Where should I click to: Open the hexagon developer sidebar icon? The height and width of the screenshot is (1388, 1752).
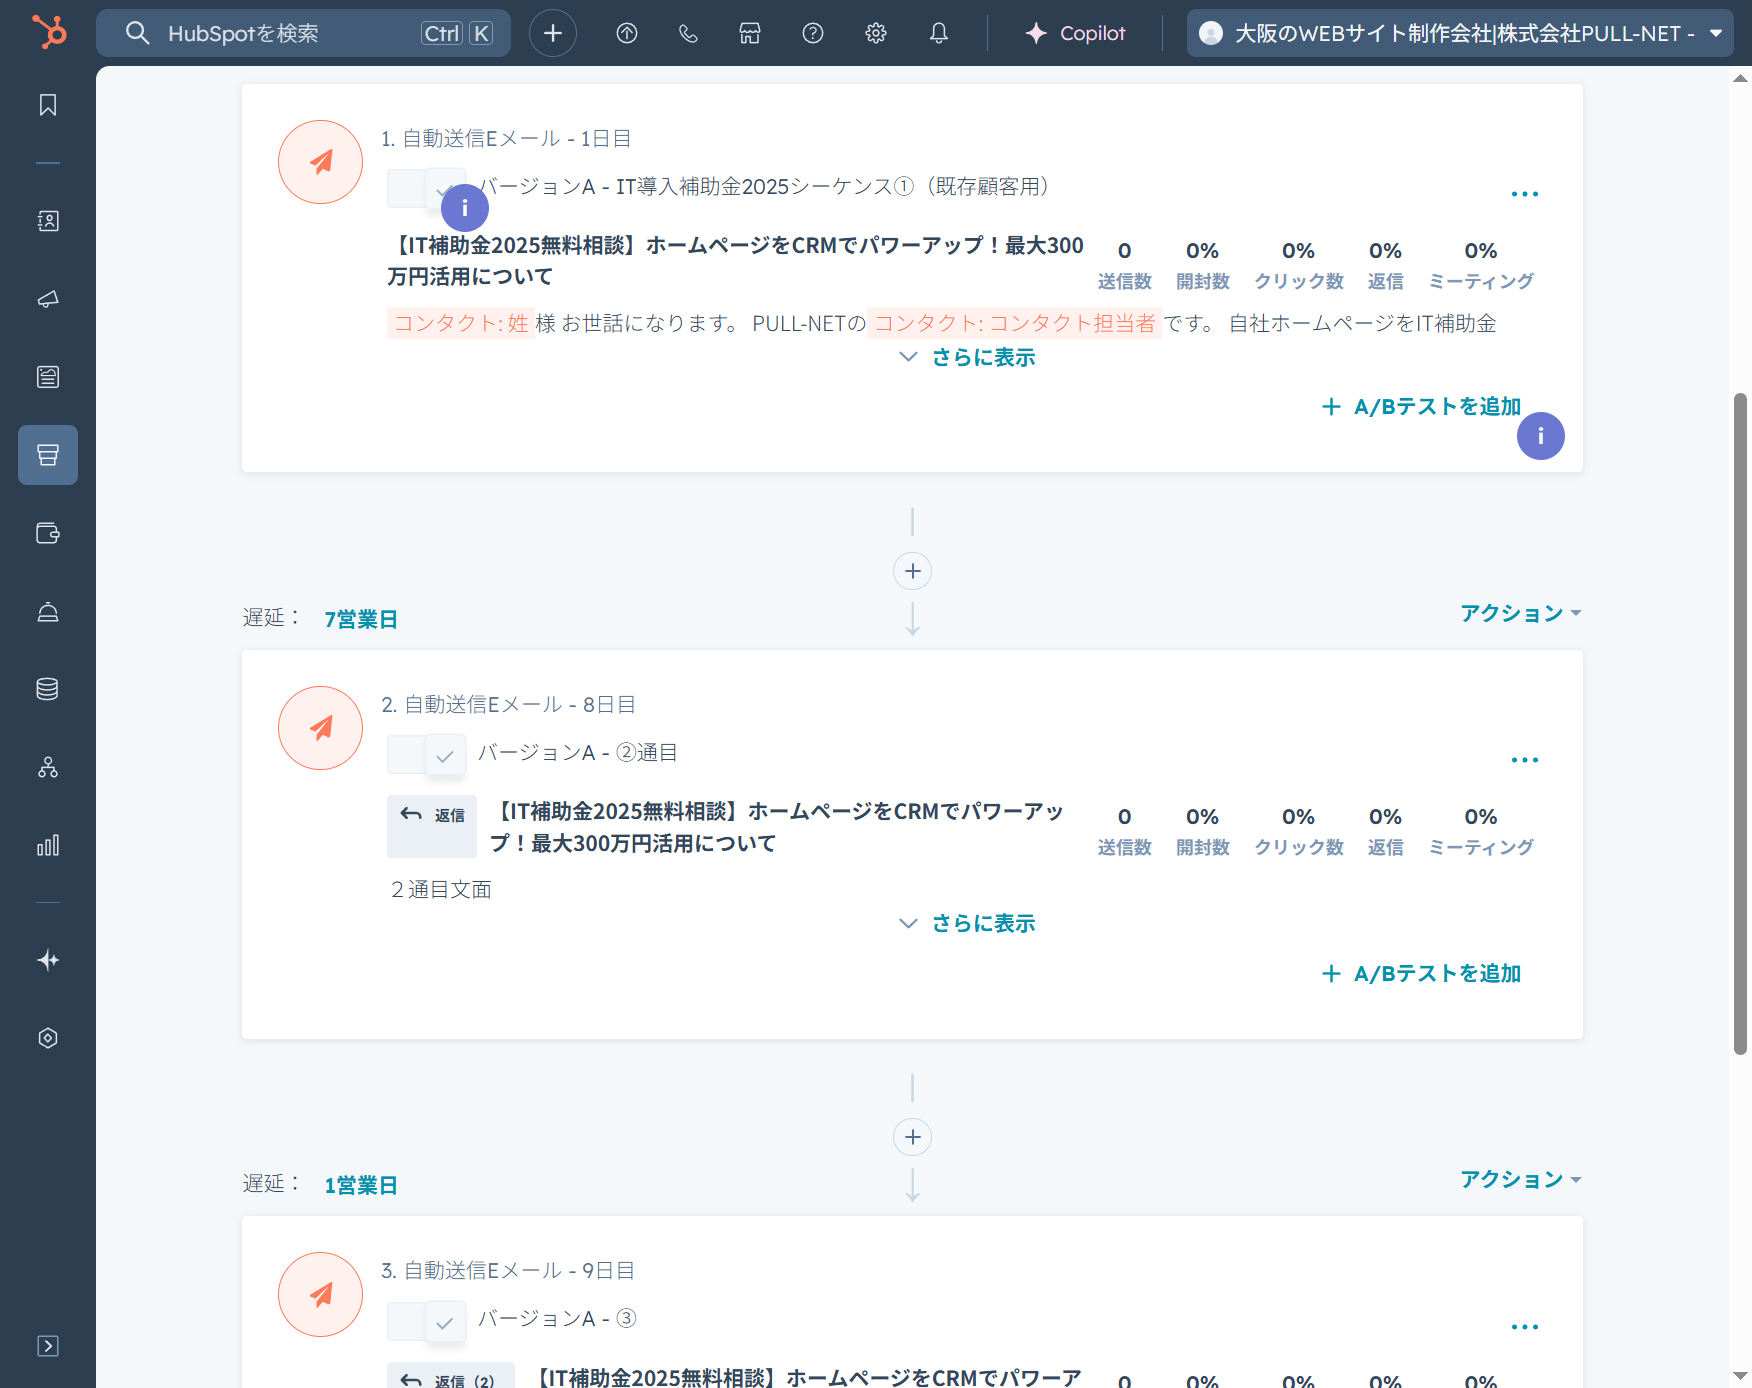tap(48, 1038)
